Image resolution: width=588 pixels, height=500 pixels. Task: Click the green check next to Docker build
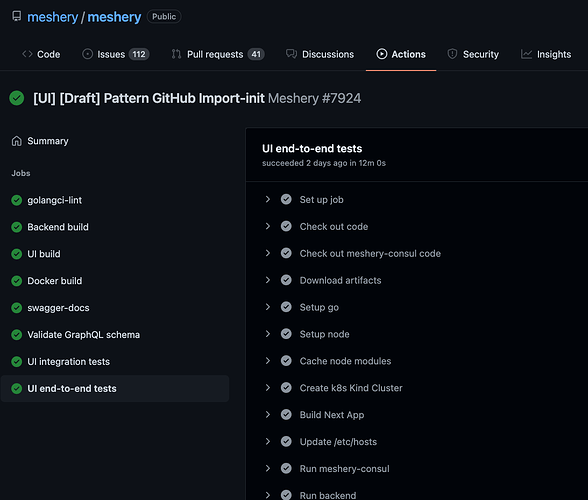point(16,281)
